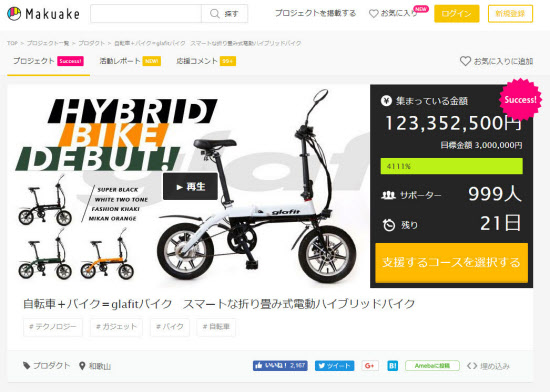Click the green 4111% progress bar
550x392 pixels.
451,166
